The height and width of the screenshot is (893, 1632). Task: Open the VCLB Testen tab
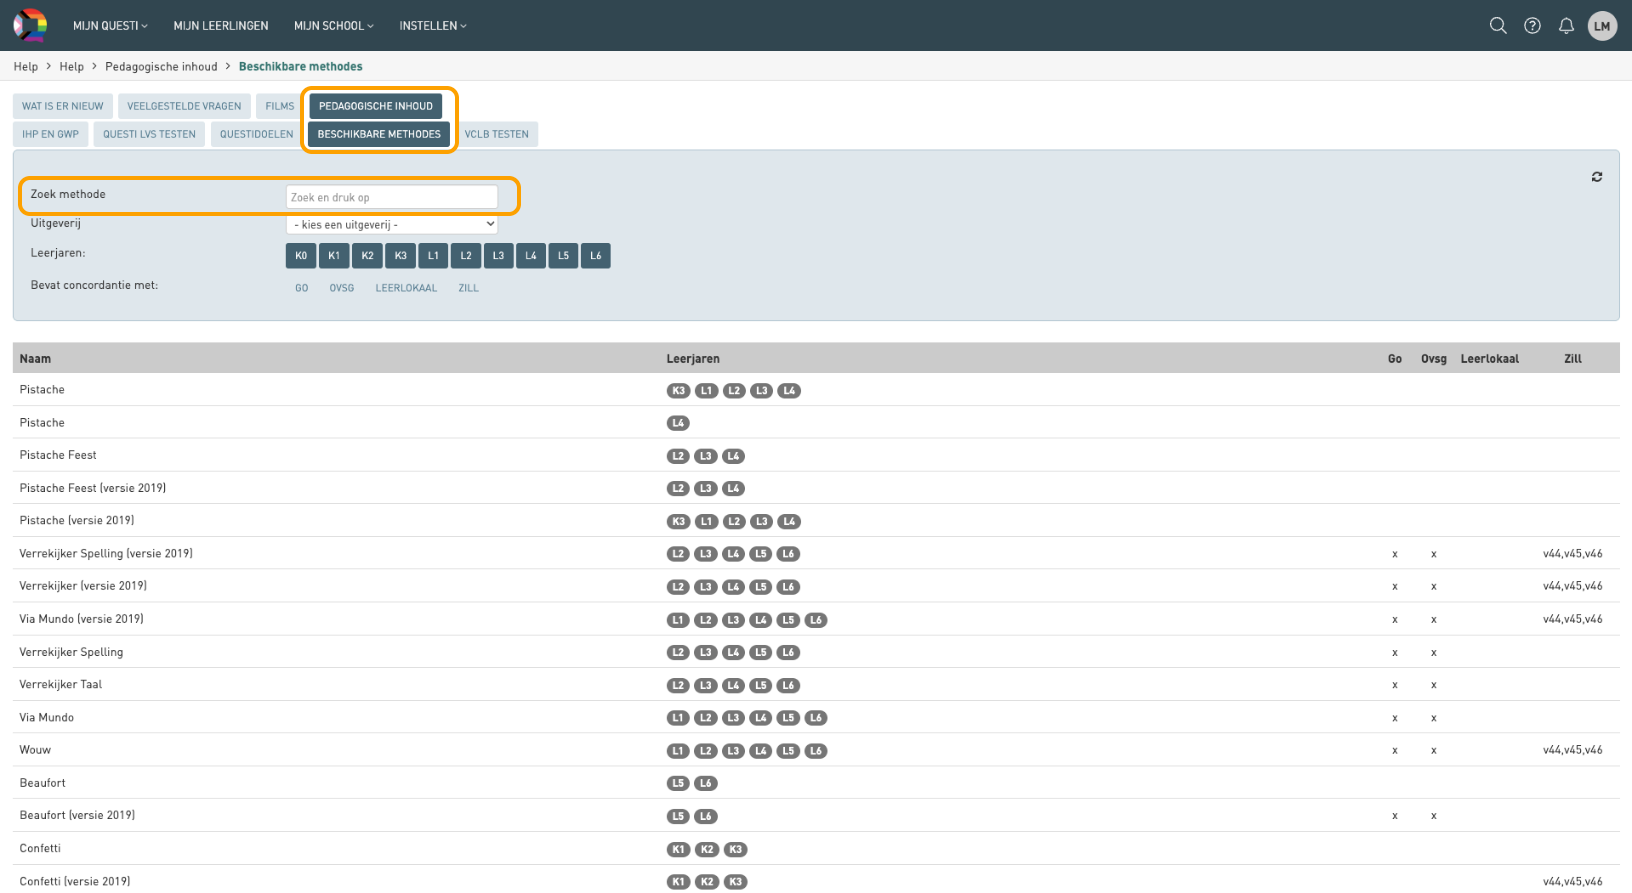[497, 134]
